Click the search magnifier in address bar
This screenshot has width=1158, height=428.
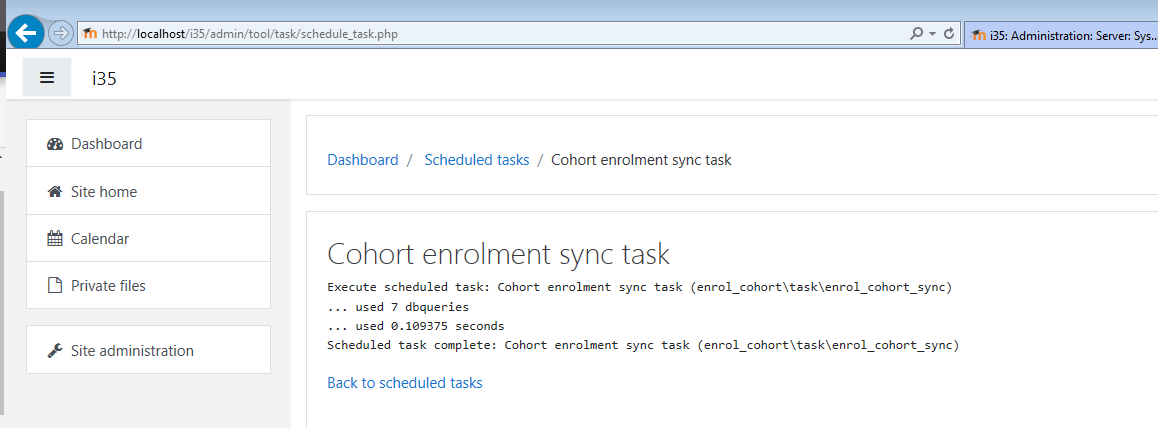[917, 33]
